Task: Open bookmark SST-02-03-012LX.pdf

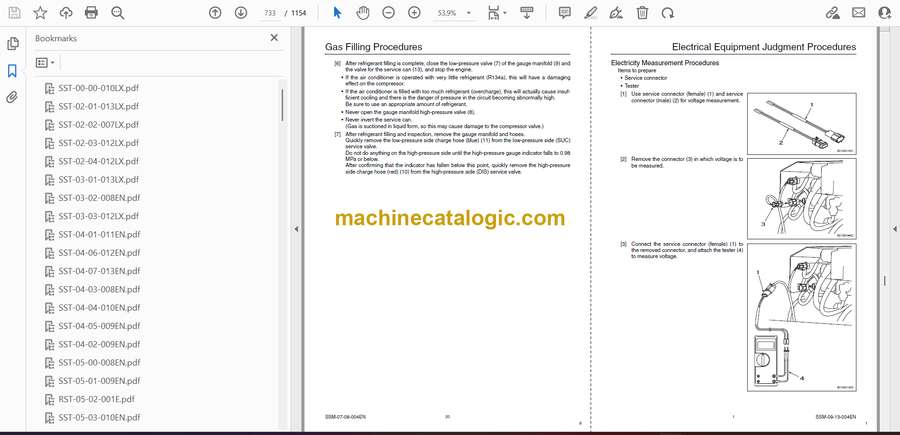Action: 98,143
